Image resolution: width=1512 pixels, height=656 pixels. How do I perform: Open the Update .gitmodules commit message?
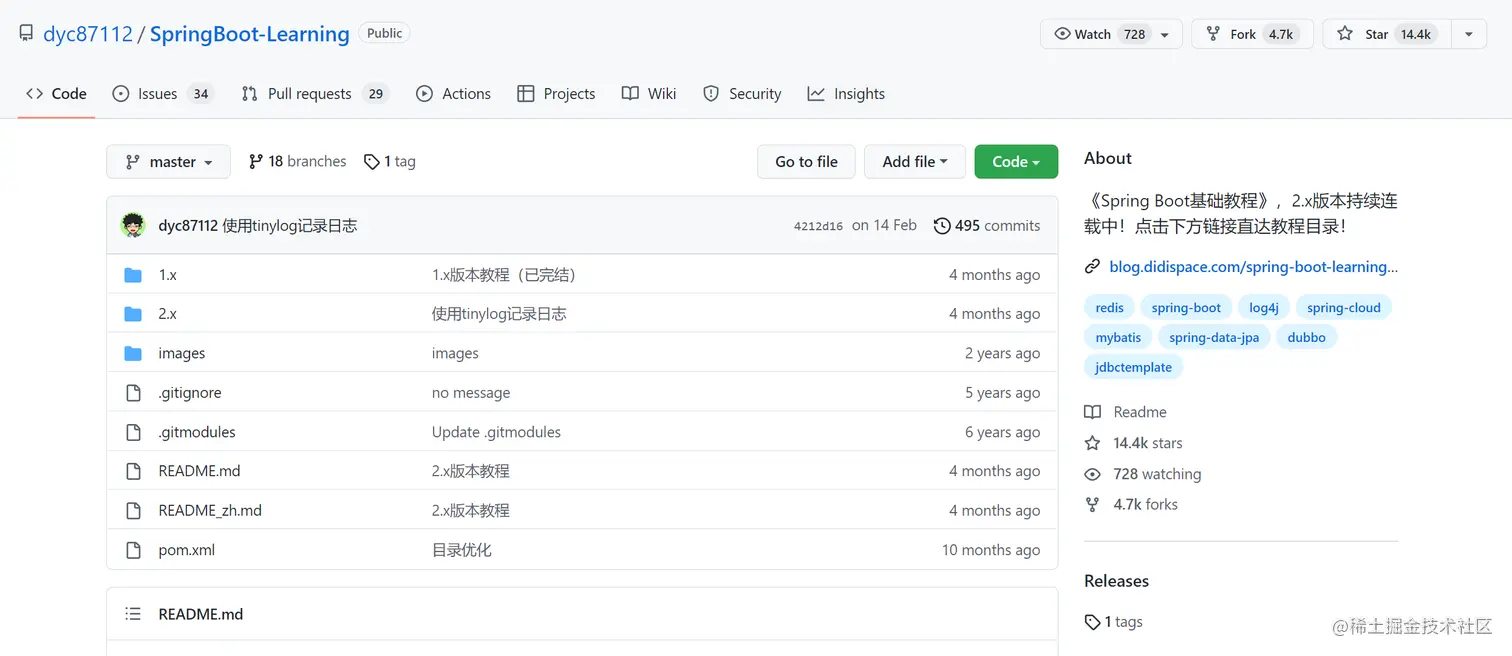[496, 432]
